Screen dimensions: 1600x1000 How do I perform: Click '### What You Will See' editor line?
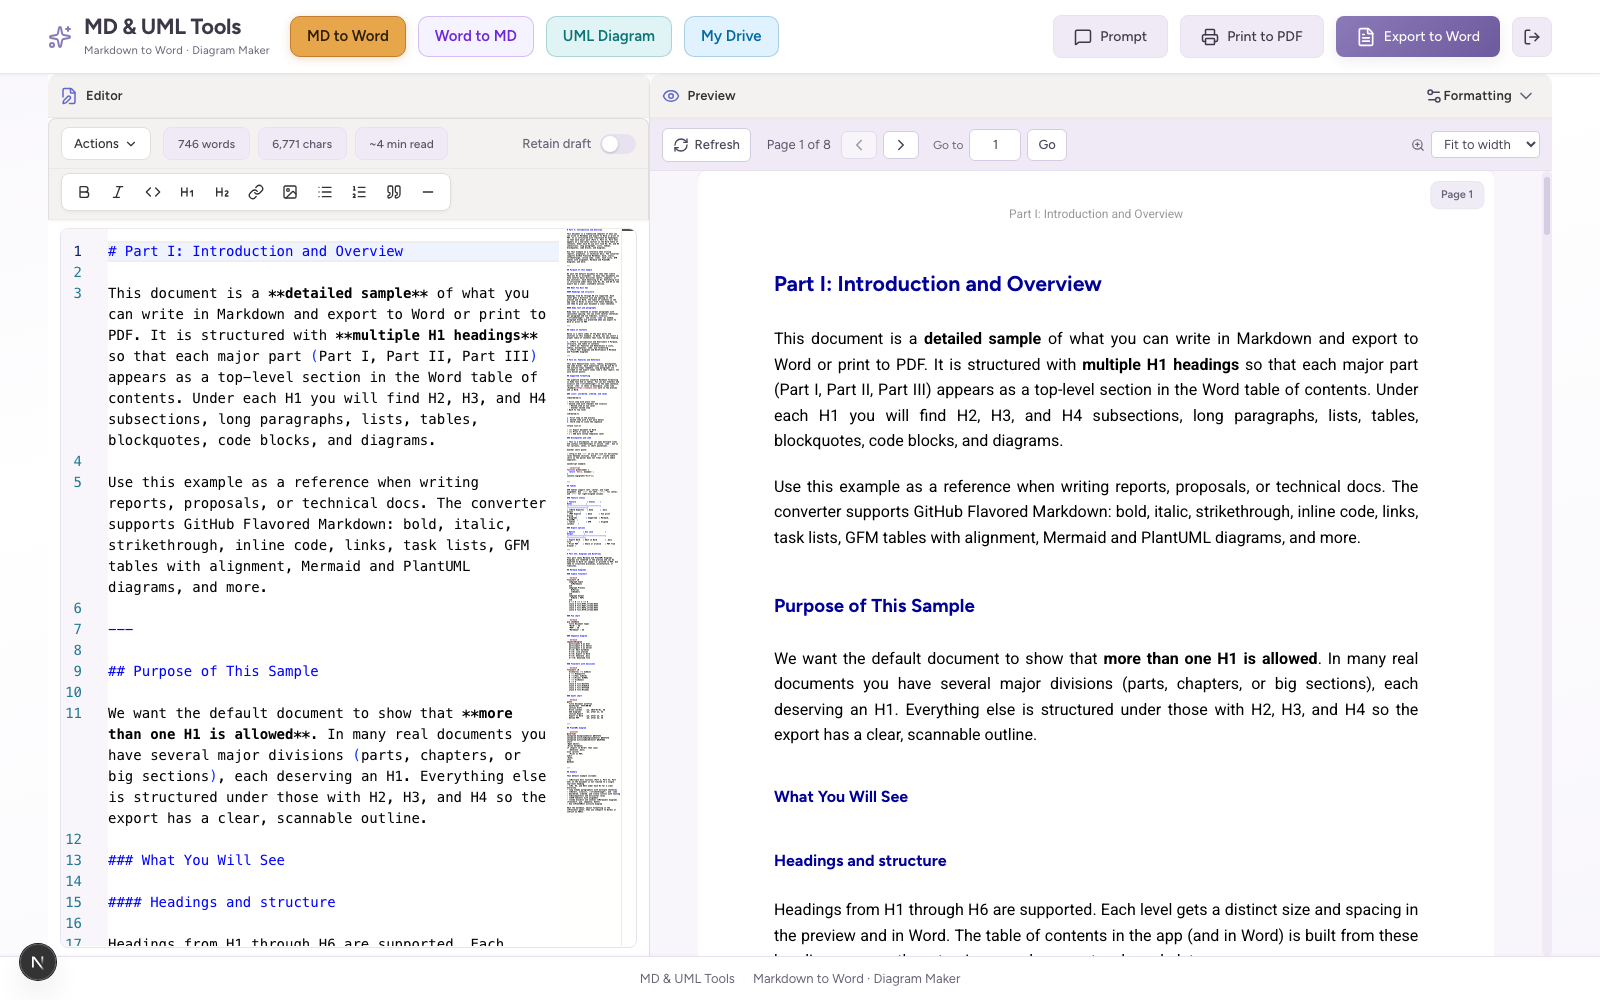(196, 860)
